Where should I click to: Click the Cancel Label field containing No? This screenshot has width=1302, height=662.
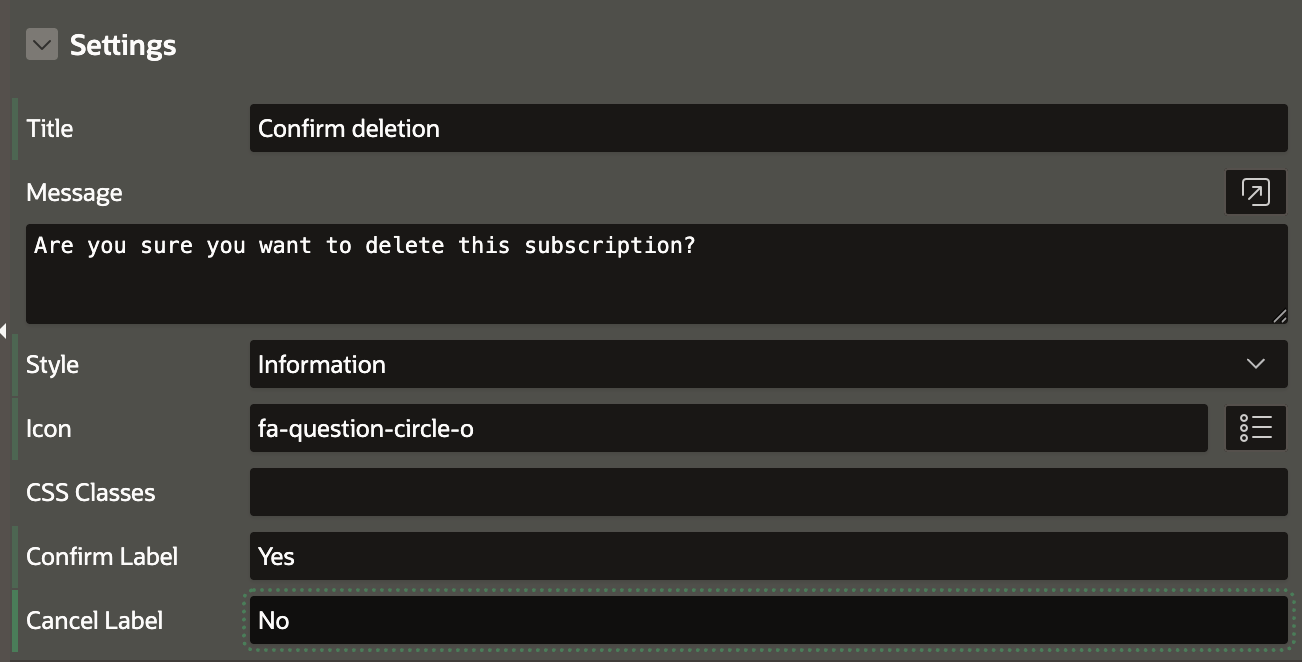pyautogui.click(x=768, y=620)
